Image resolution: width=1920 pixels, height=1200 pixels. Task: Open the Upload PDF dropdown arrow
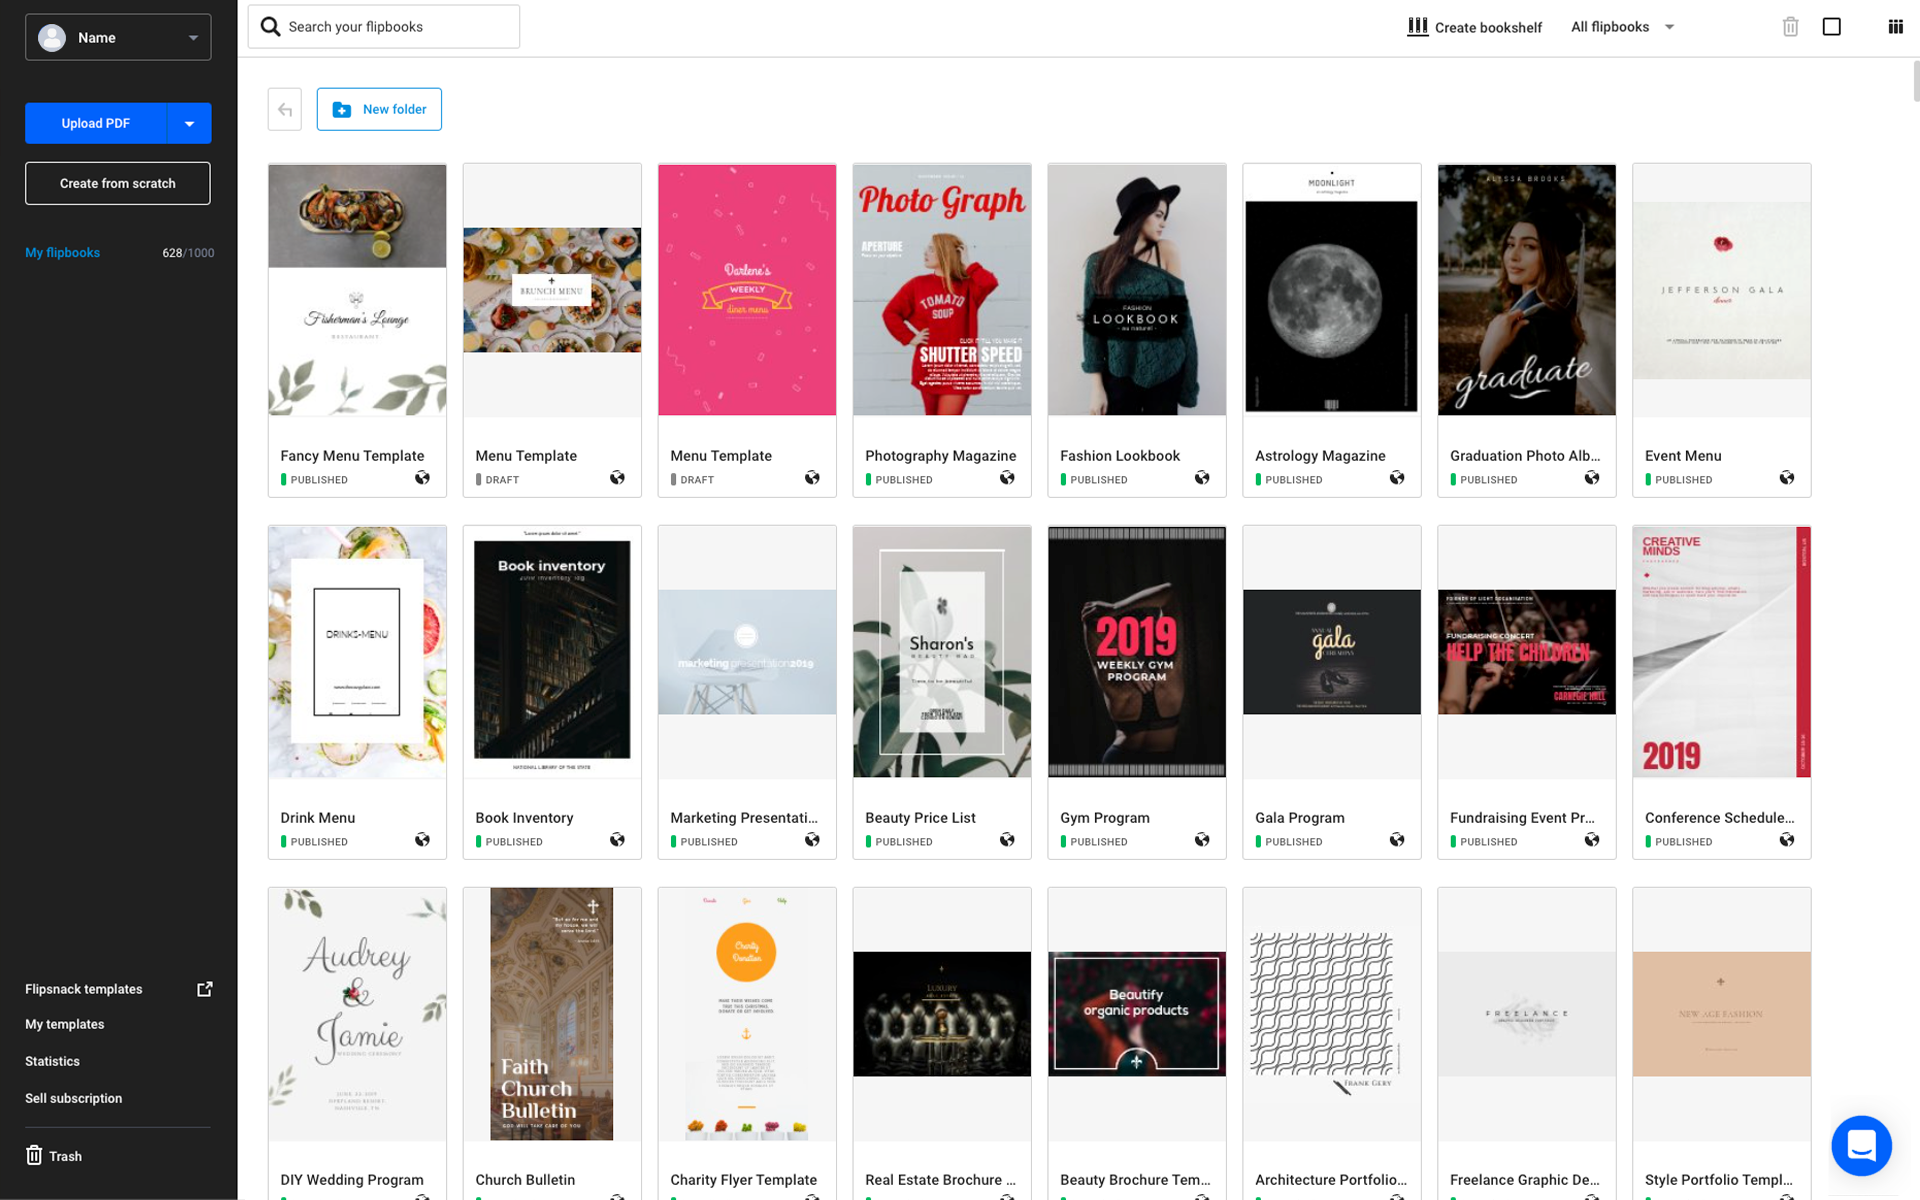(189, 123)
